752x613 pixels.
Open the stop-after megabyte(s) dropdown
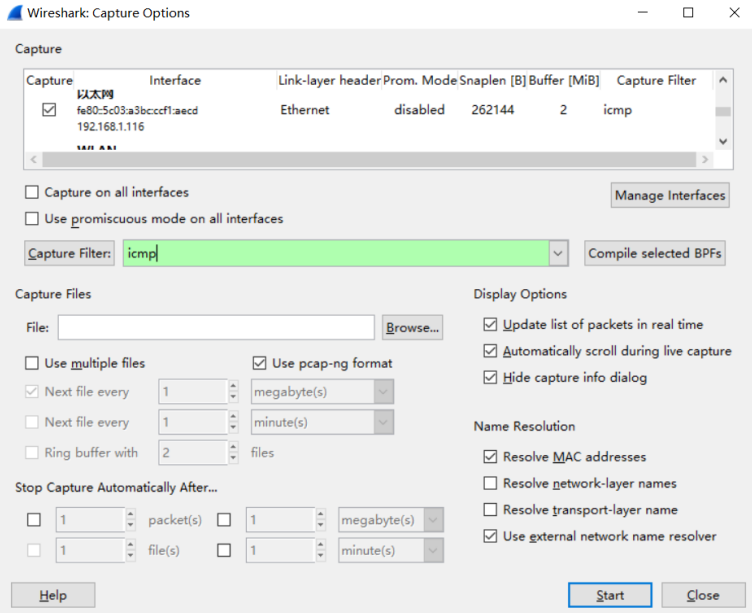point(433,520)
